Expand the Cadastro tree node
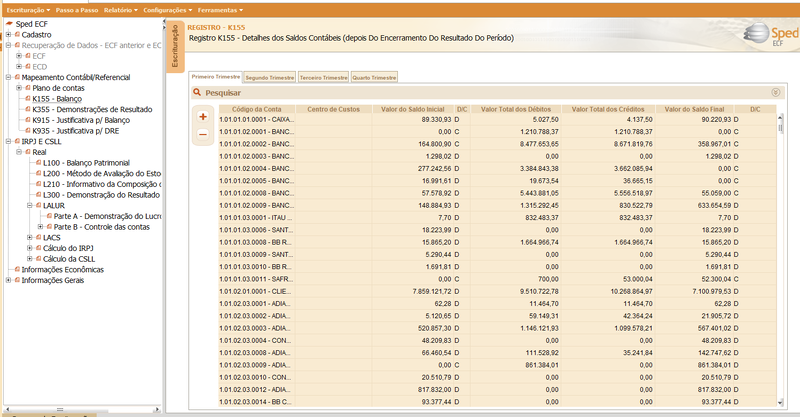 (8, 35)
